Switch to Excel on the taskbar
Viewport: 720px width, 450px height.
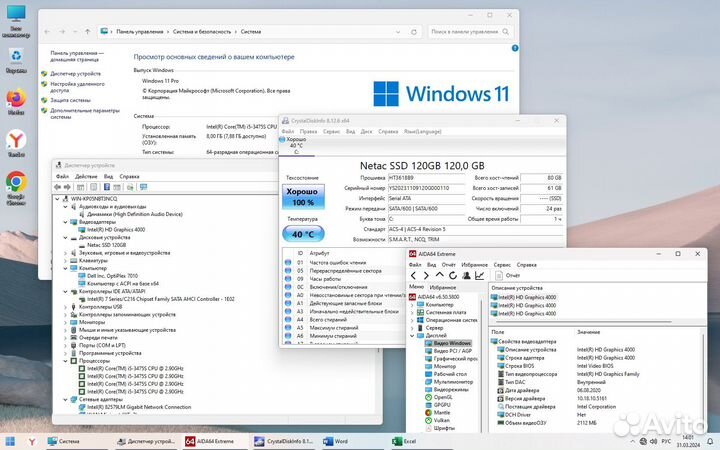pos(404,441)
